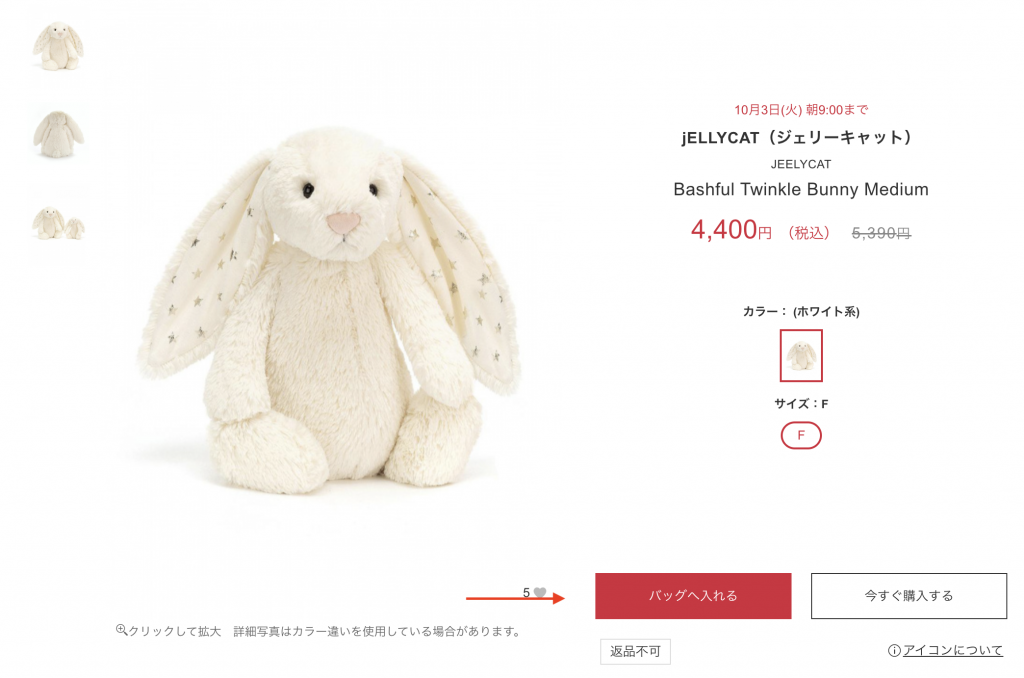
Task: Click the favorites count number 5
Action: (x=526, y=592)
